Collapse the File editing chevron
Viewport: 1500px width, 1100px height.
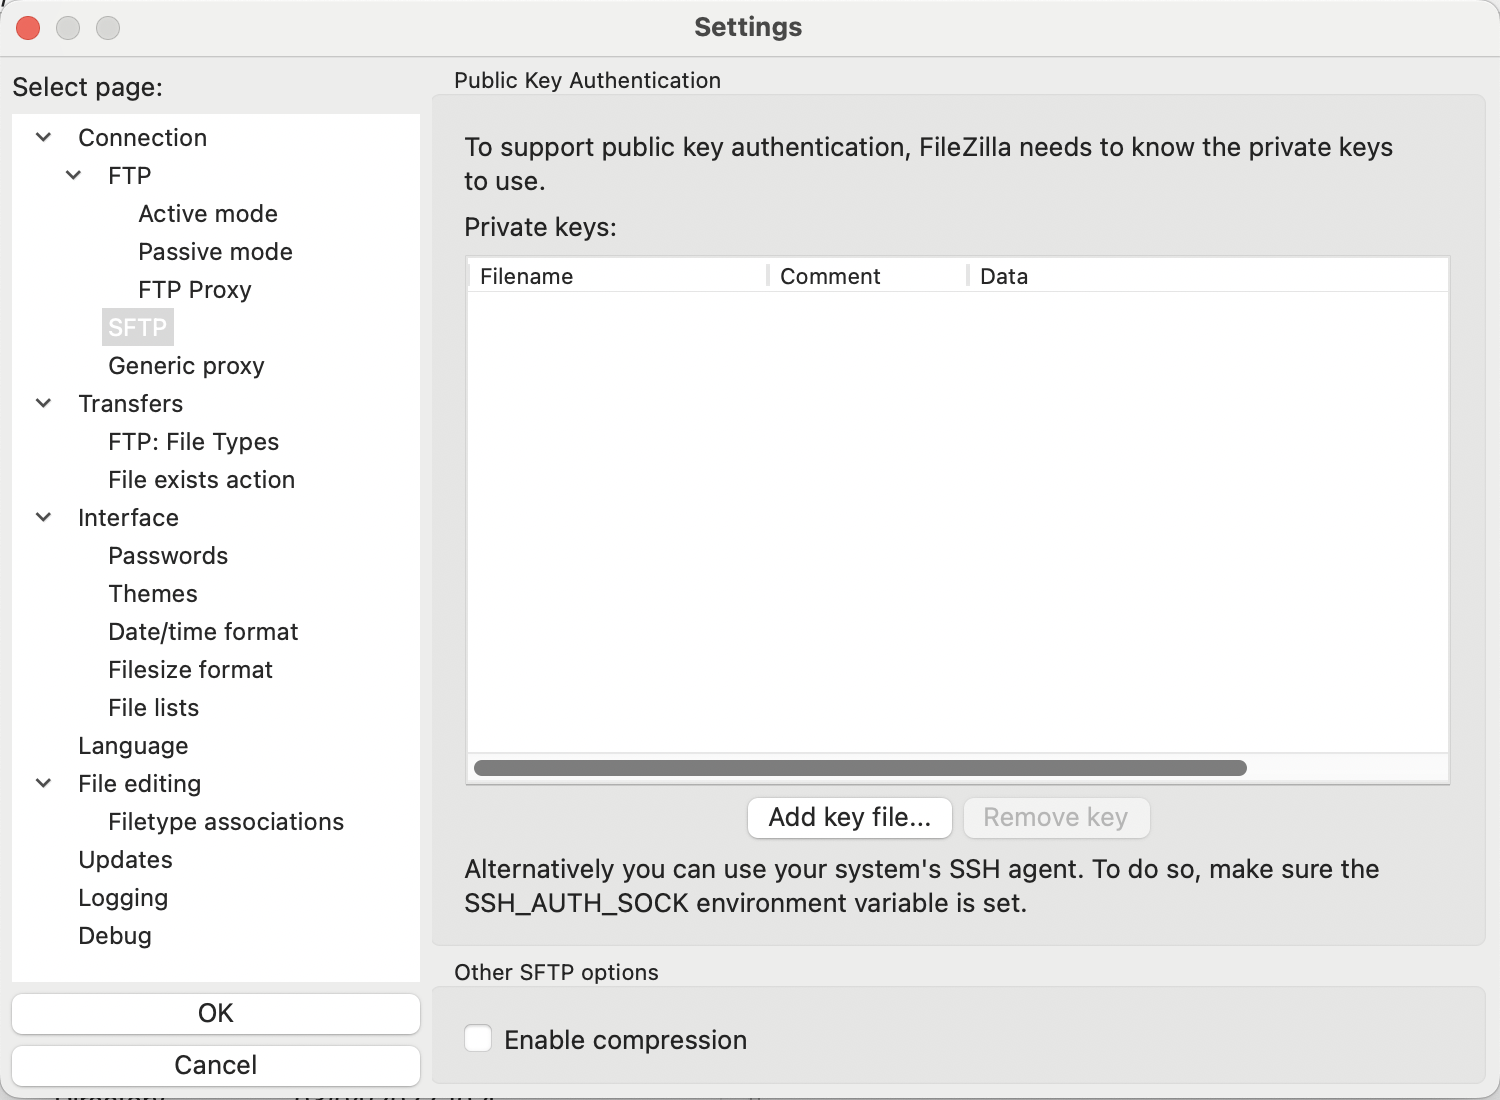[44, 783]
